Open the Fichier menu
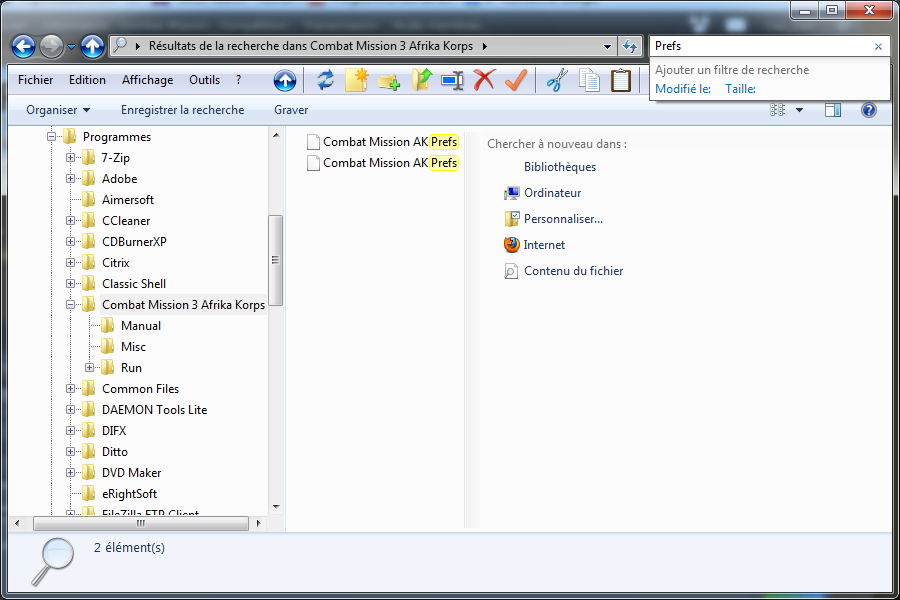This screenshot has height=600, width=900. 36,80
